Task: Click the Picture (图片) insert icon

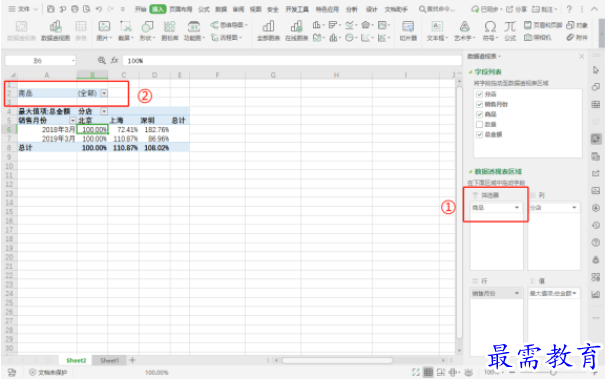Action: pos(104,30)
